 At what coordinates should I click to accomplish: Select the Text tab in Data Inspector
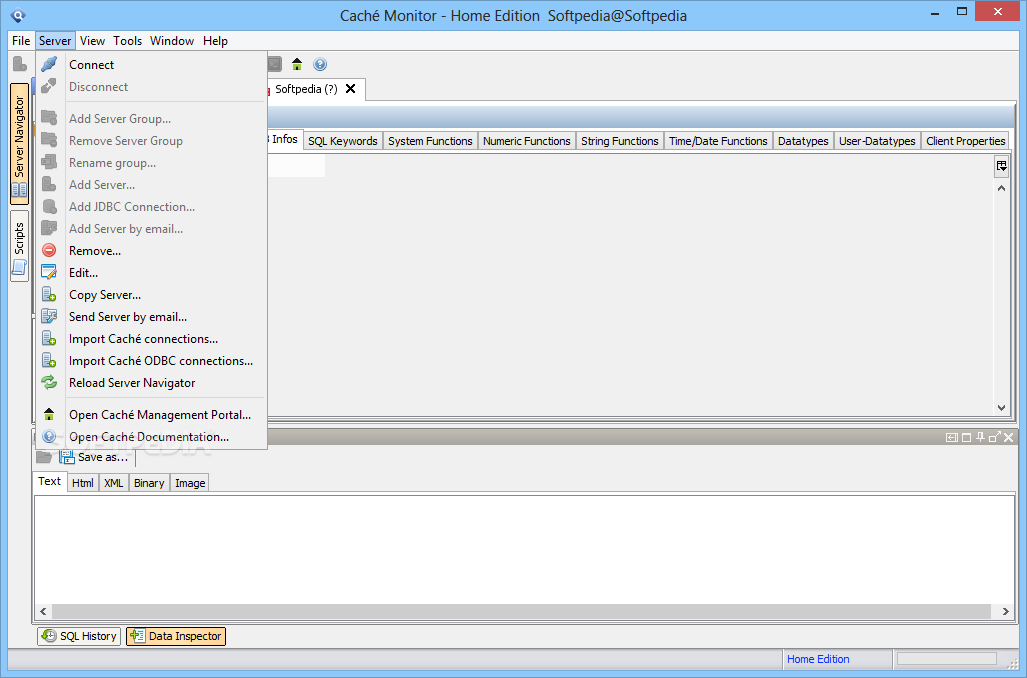49,481
